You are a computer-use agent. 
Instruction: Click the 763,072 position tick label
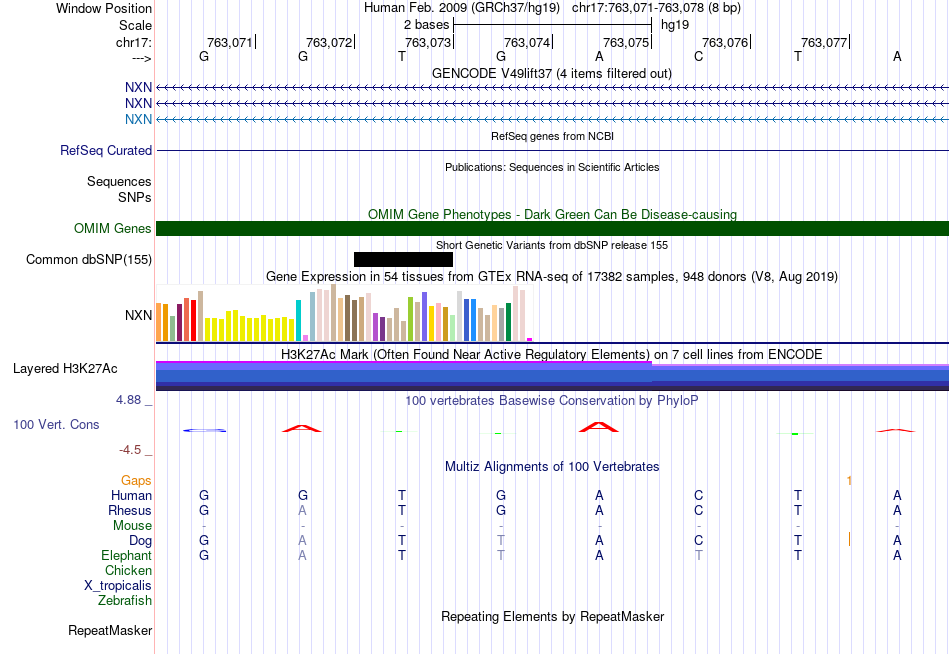328,42
